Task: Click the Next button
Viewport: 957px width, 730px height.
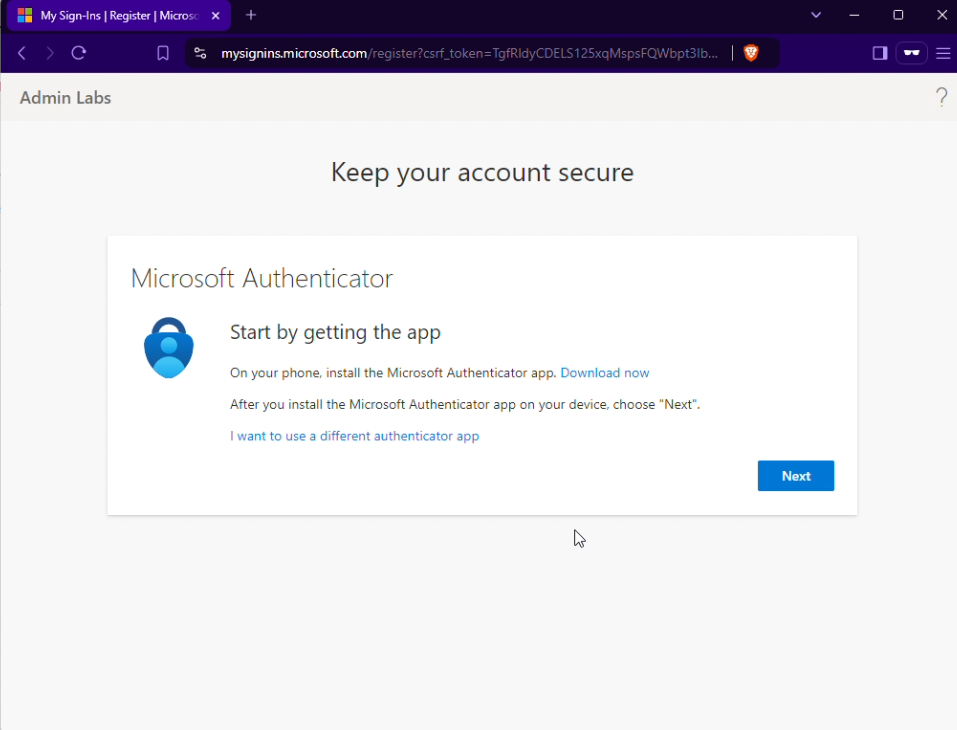Action: (x=796, y=475)
